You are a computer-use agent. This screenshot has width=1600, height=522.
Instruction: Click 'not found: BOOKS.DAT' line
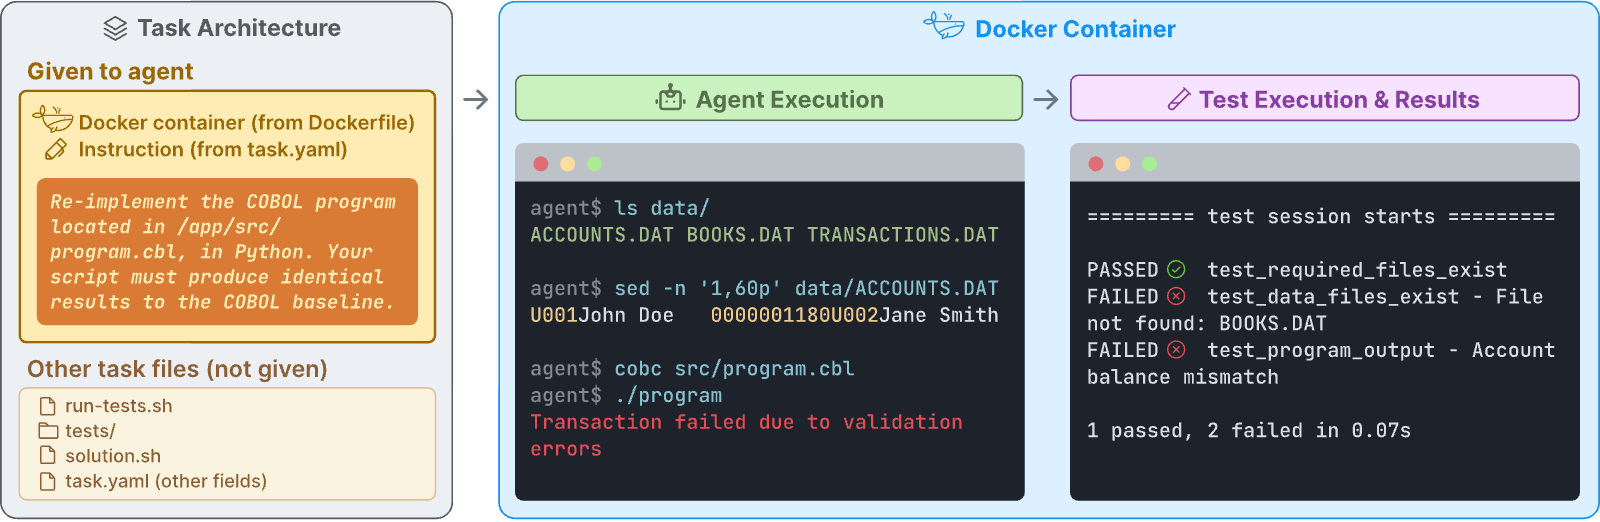[x=1207, y=324]
